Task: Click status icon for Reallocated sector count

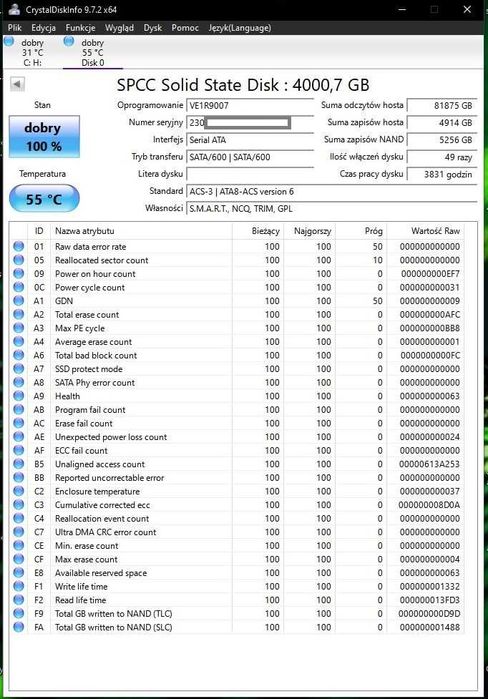Action: pyautogui.click(x=19, y=260)
